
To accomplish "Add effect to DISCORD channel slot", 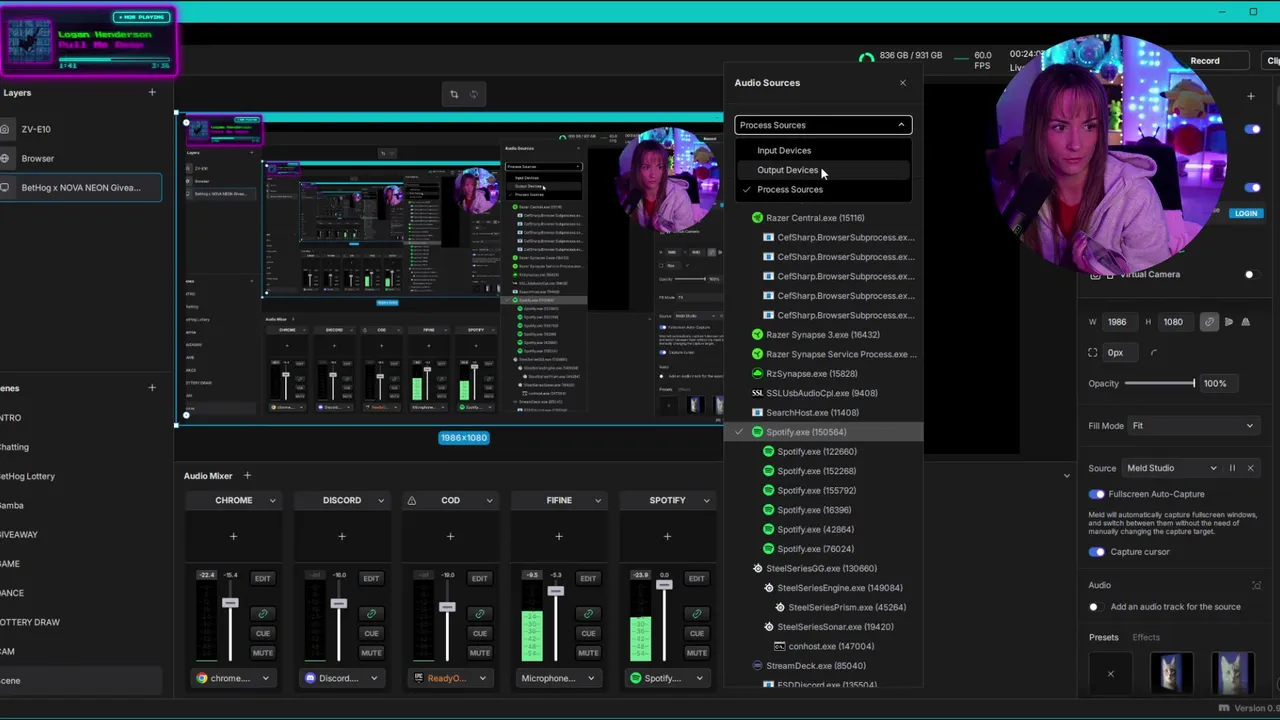I will click(x=342, y=537).
